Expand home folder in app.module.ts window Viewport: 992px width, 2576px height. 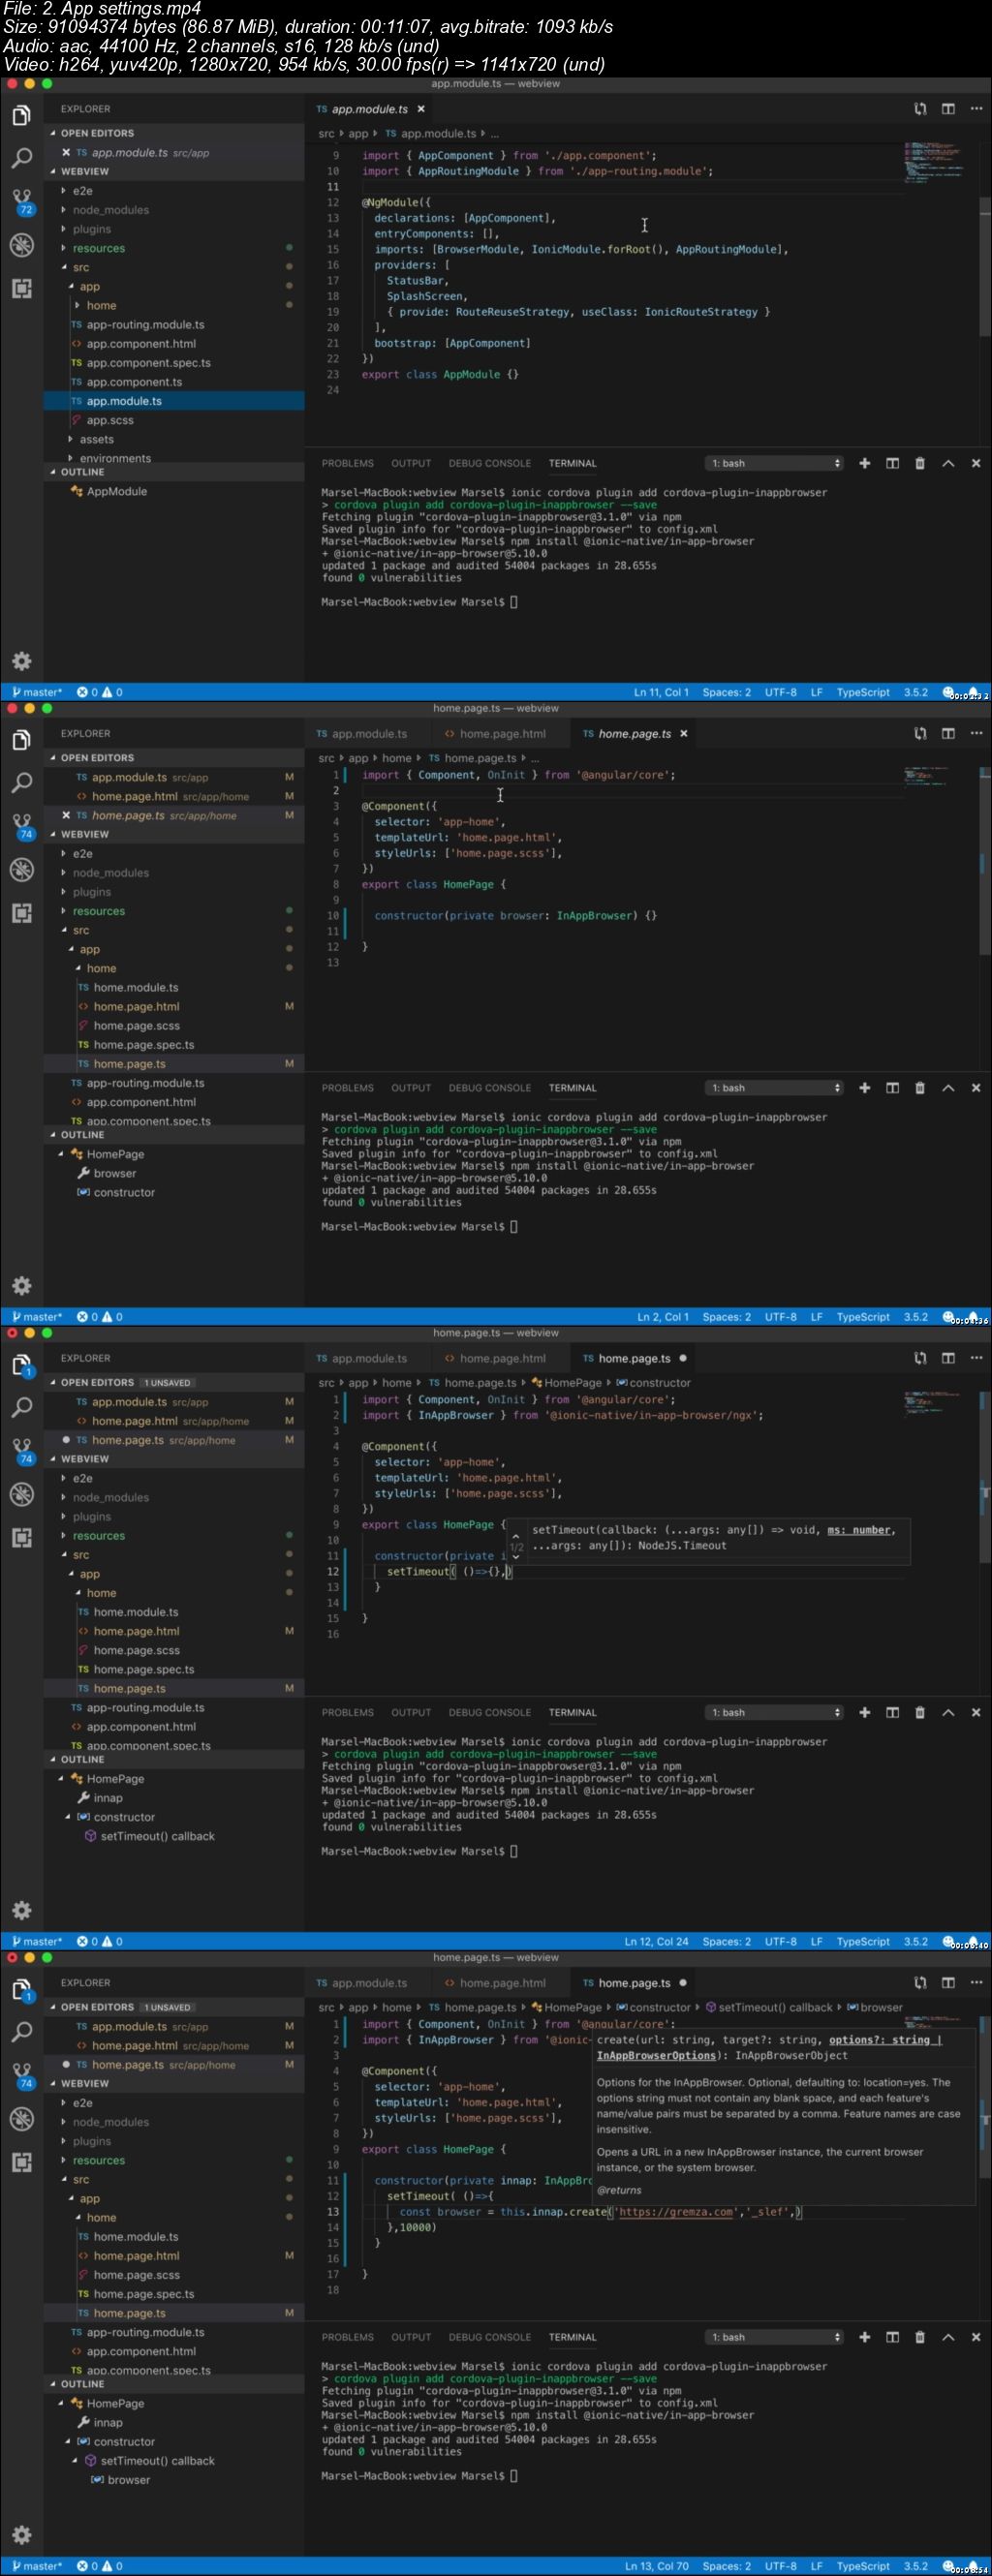tap(101, 306)
